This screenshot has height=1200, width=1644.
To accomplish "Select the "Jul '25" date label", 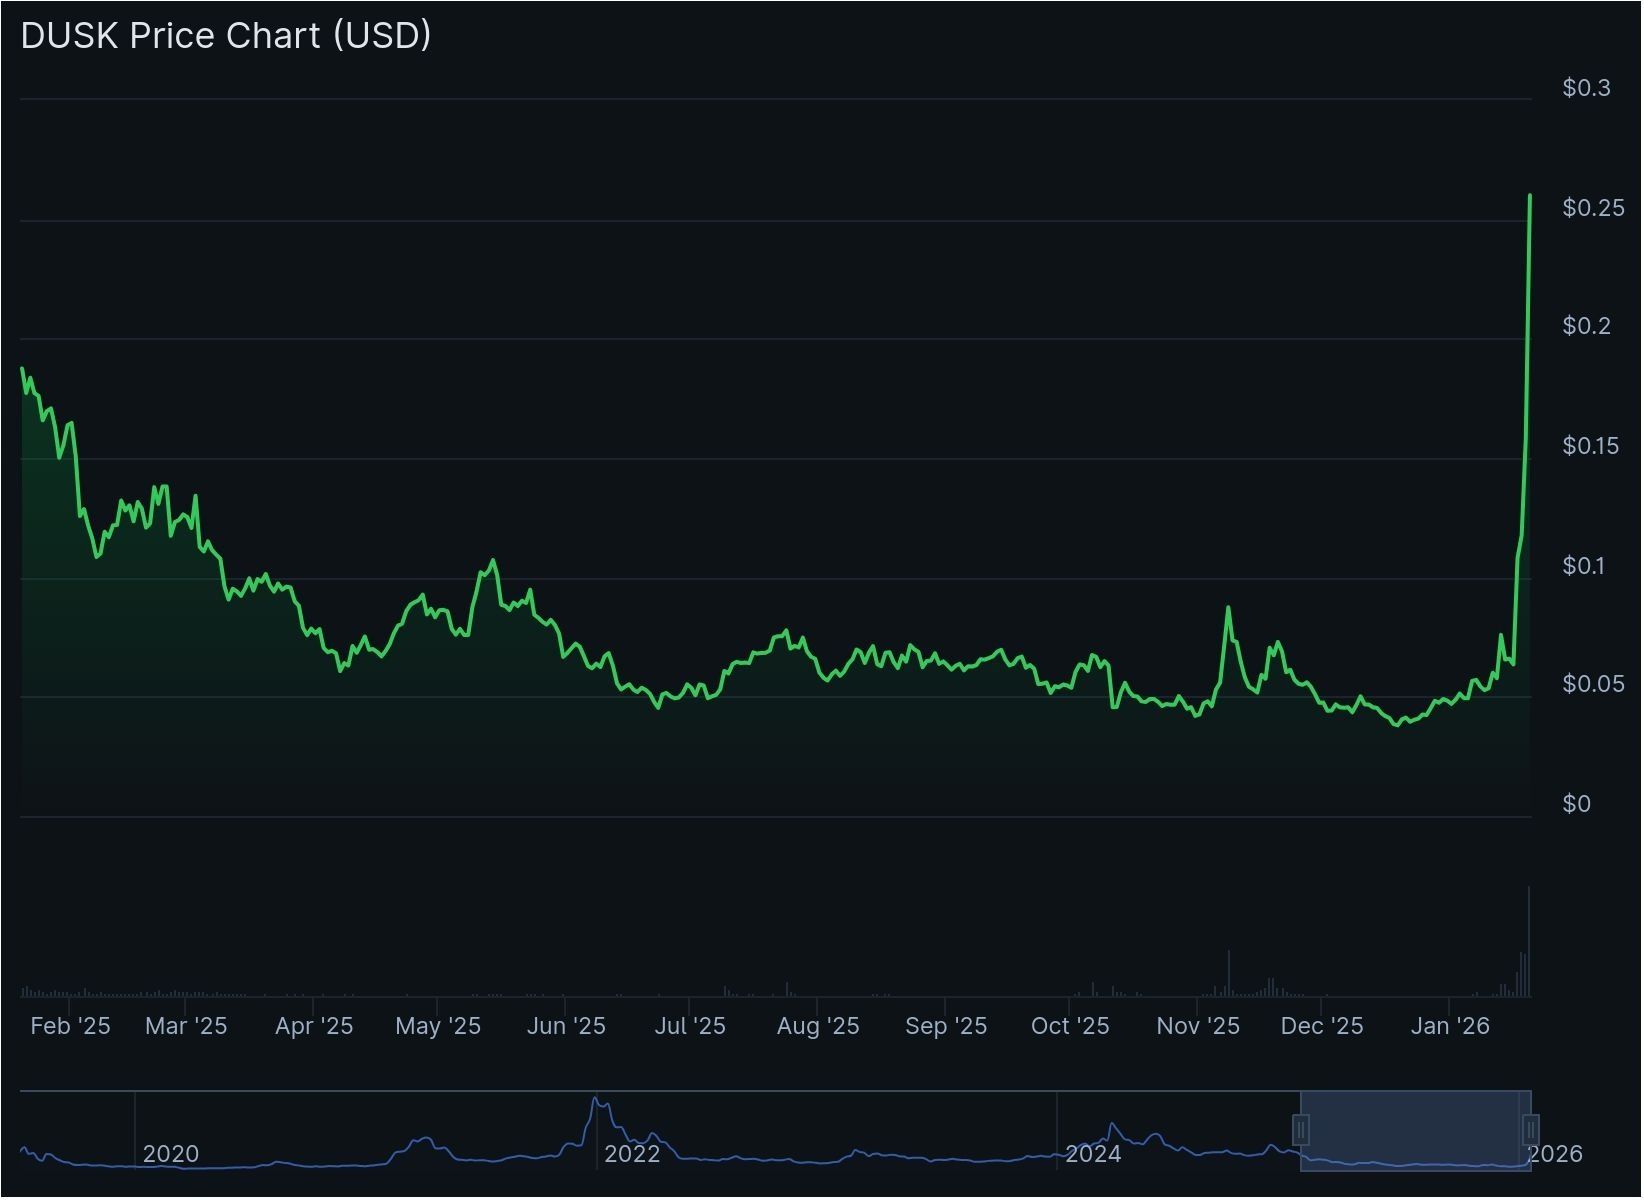I will click(x=690, y=1026).
